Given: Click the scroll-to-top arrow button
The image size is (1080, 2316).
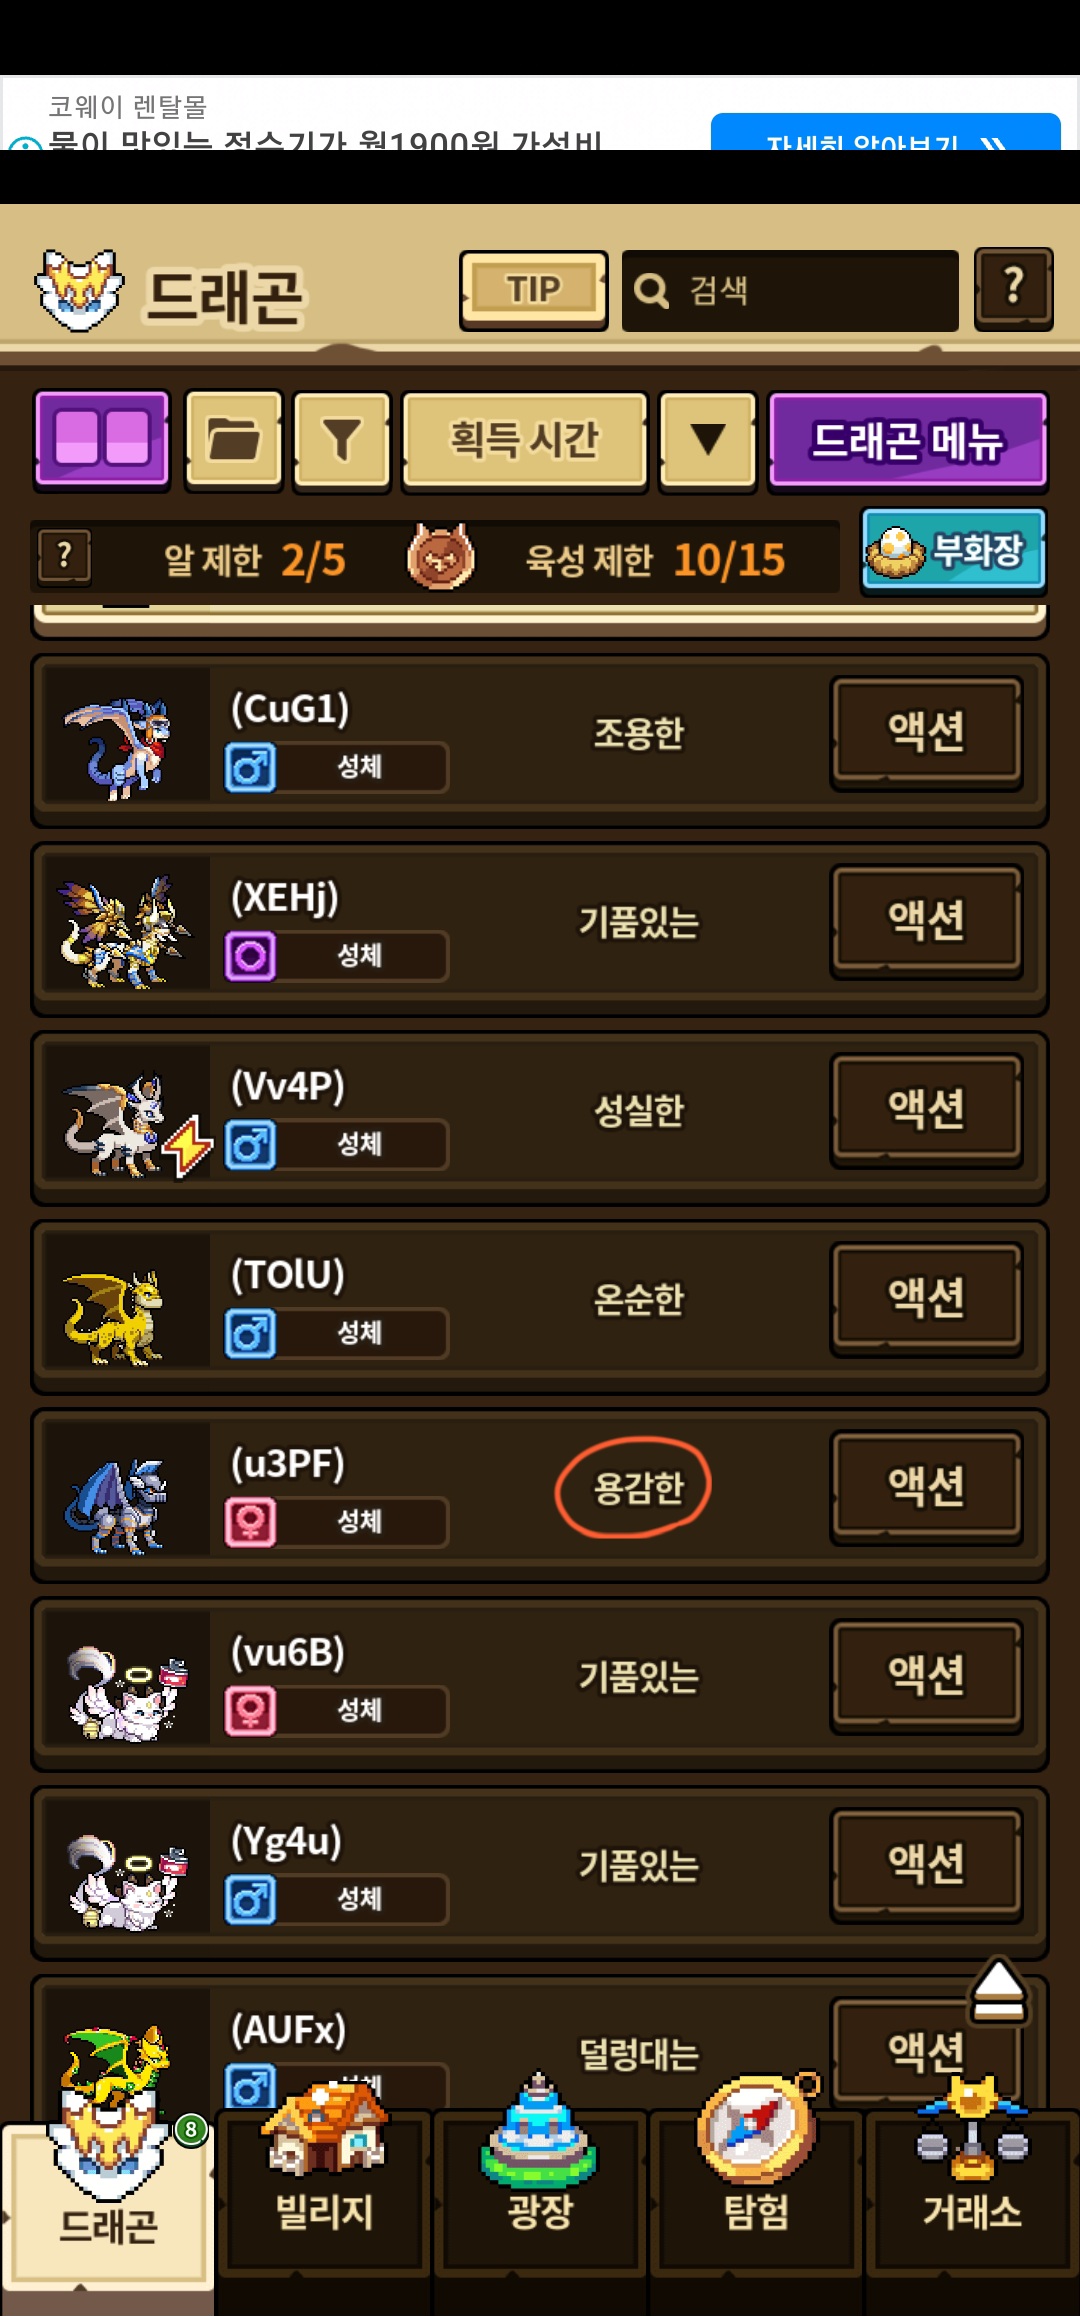Looking at the screenshot, I should [x=997, y=1990].
